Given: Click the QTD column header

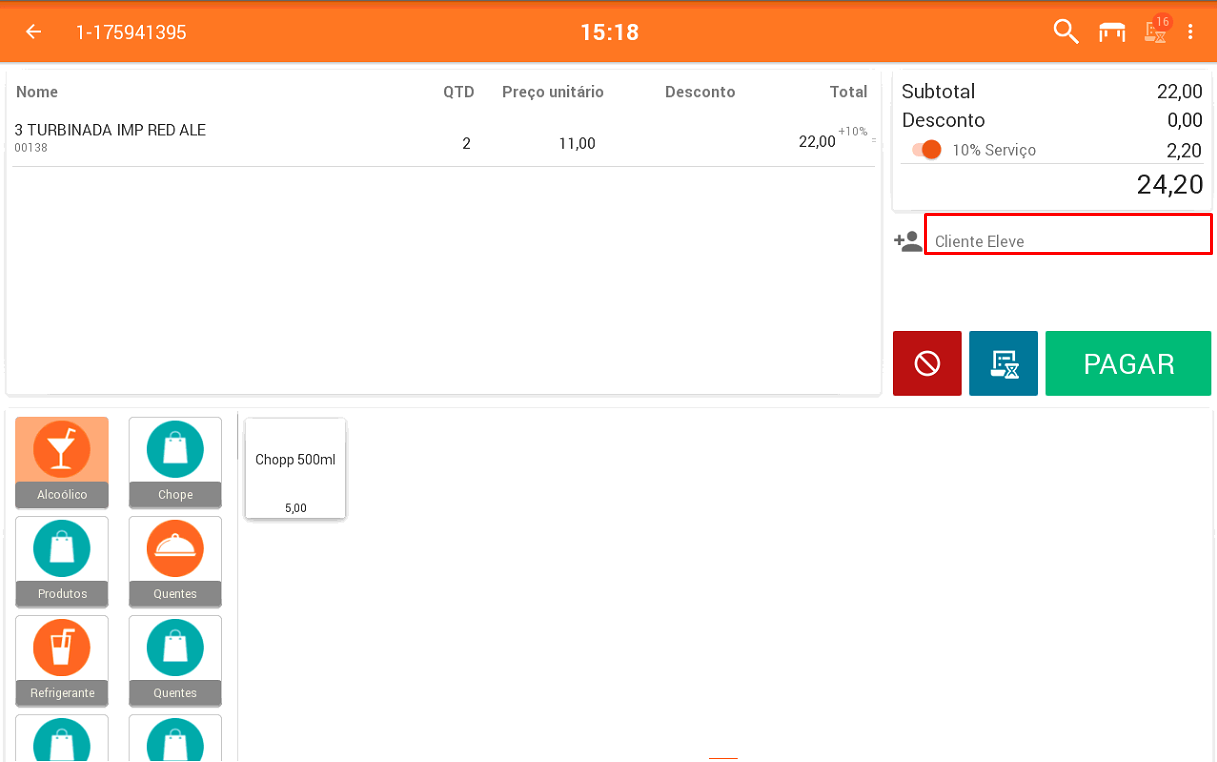Looking at the screenshot, I should click(x=459, y=92).
